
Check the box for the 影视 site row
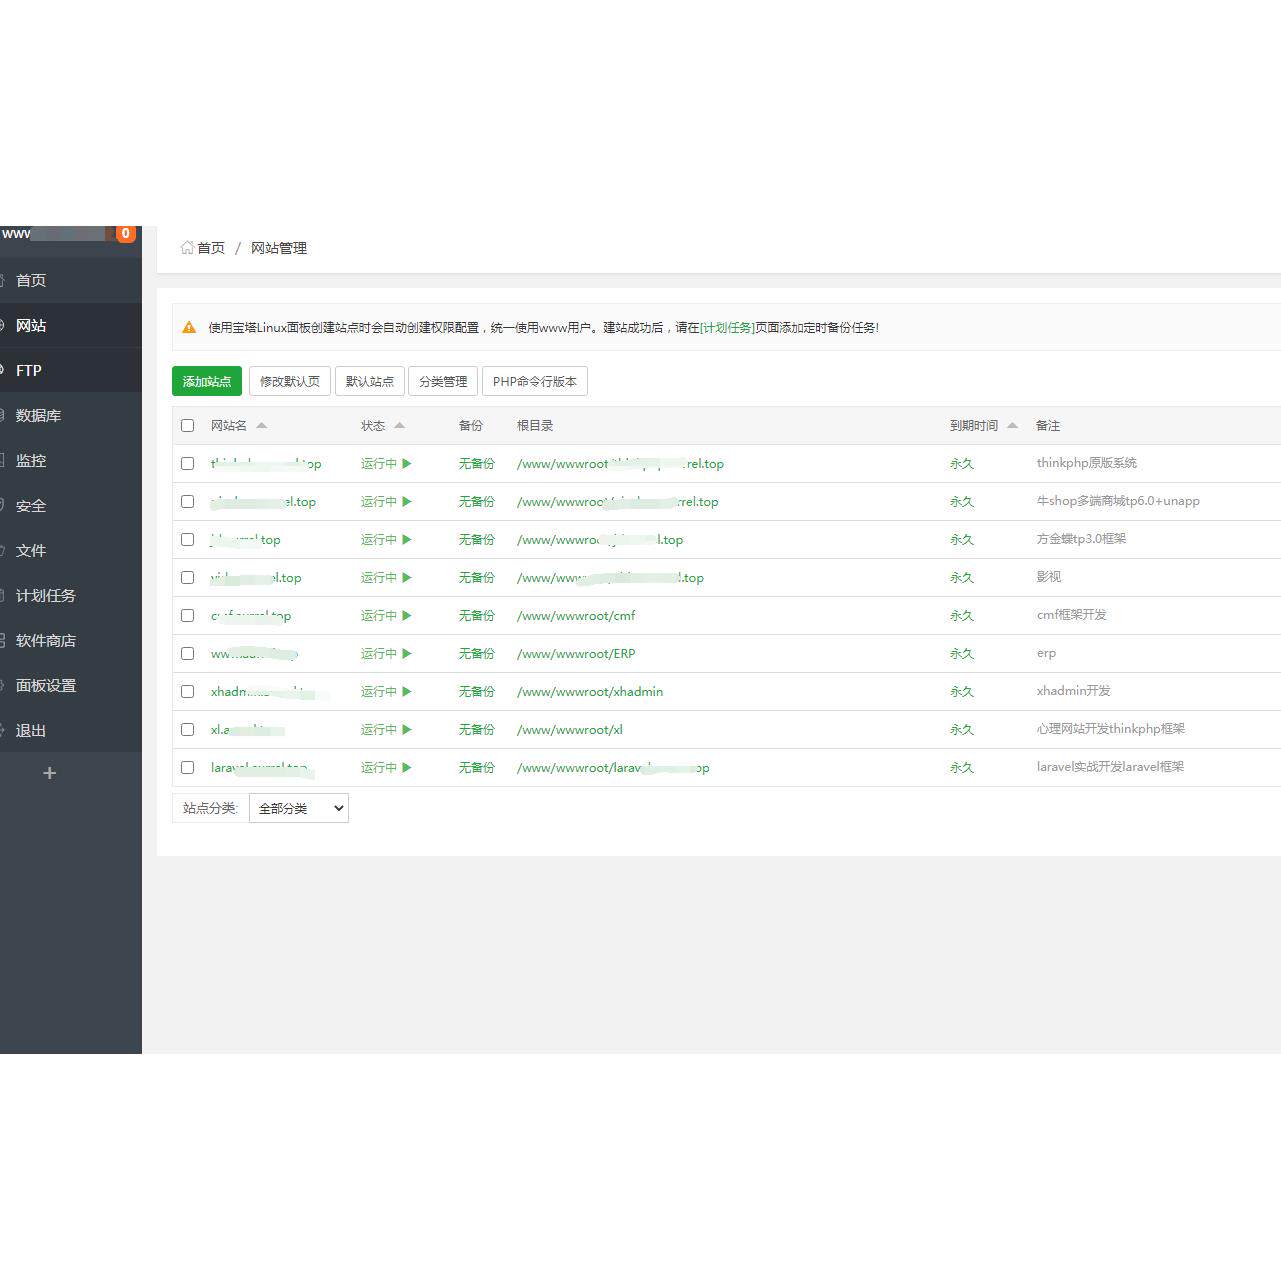(x=187, y=578)
